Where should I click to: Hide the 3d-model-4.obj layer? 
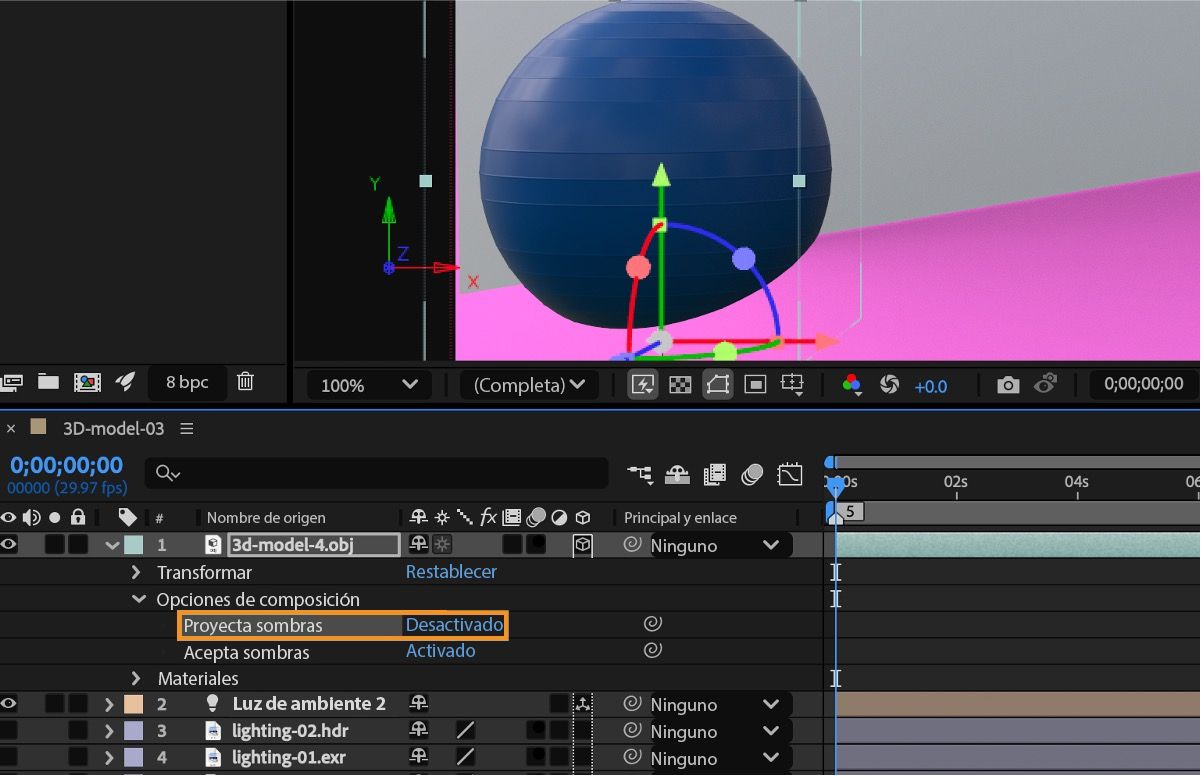pos(10,545)
